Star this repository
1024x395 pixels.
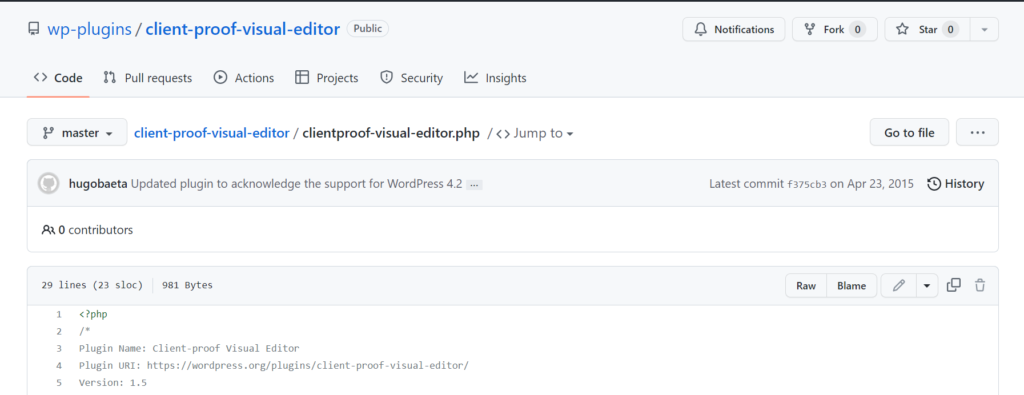(x=927, y=29)
